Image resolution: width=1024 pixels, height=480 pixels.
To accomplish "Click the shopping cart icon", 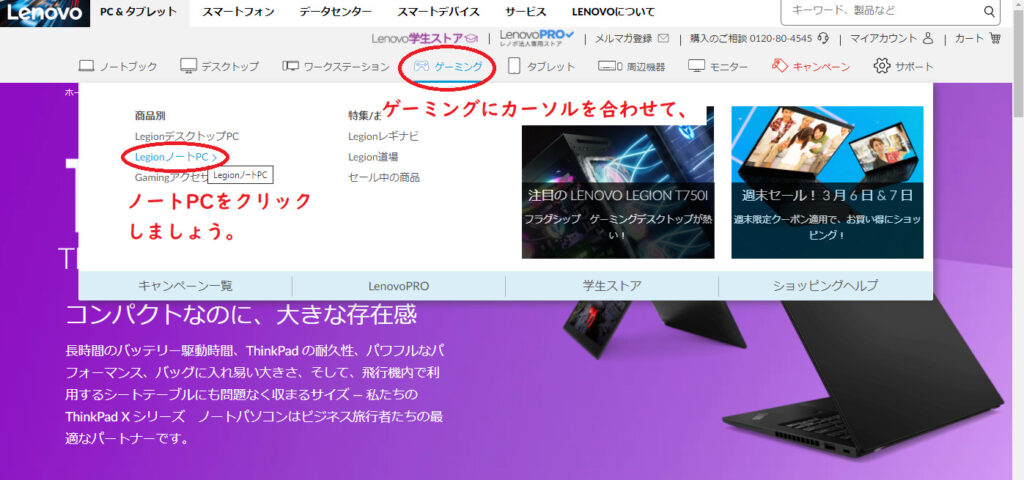I will pos(995,38).
